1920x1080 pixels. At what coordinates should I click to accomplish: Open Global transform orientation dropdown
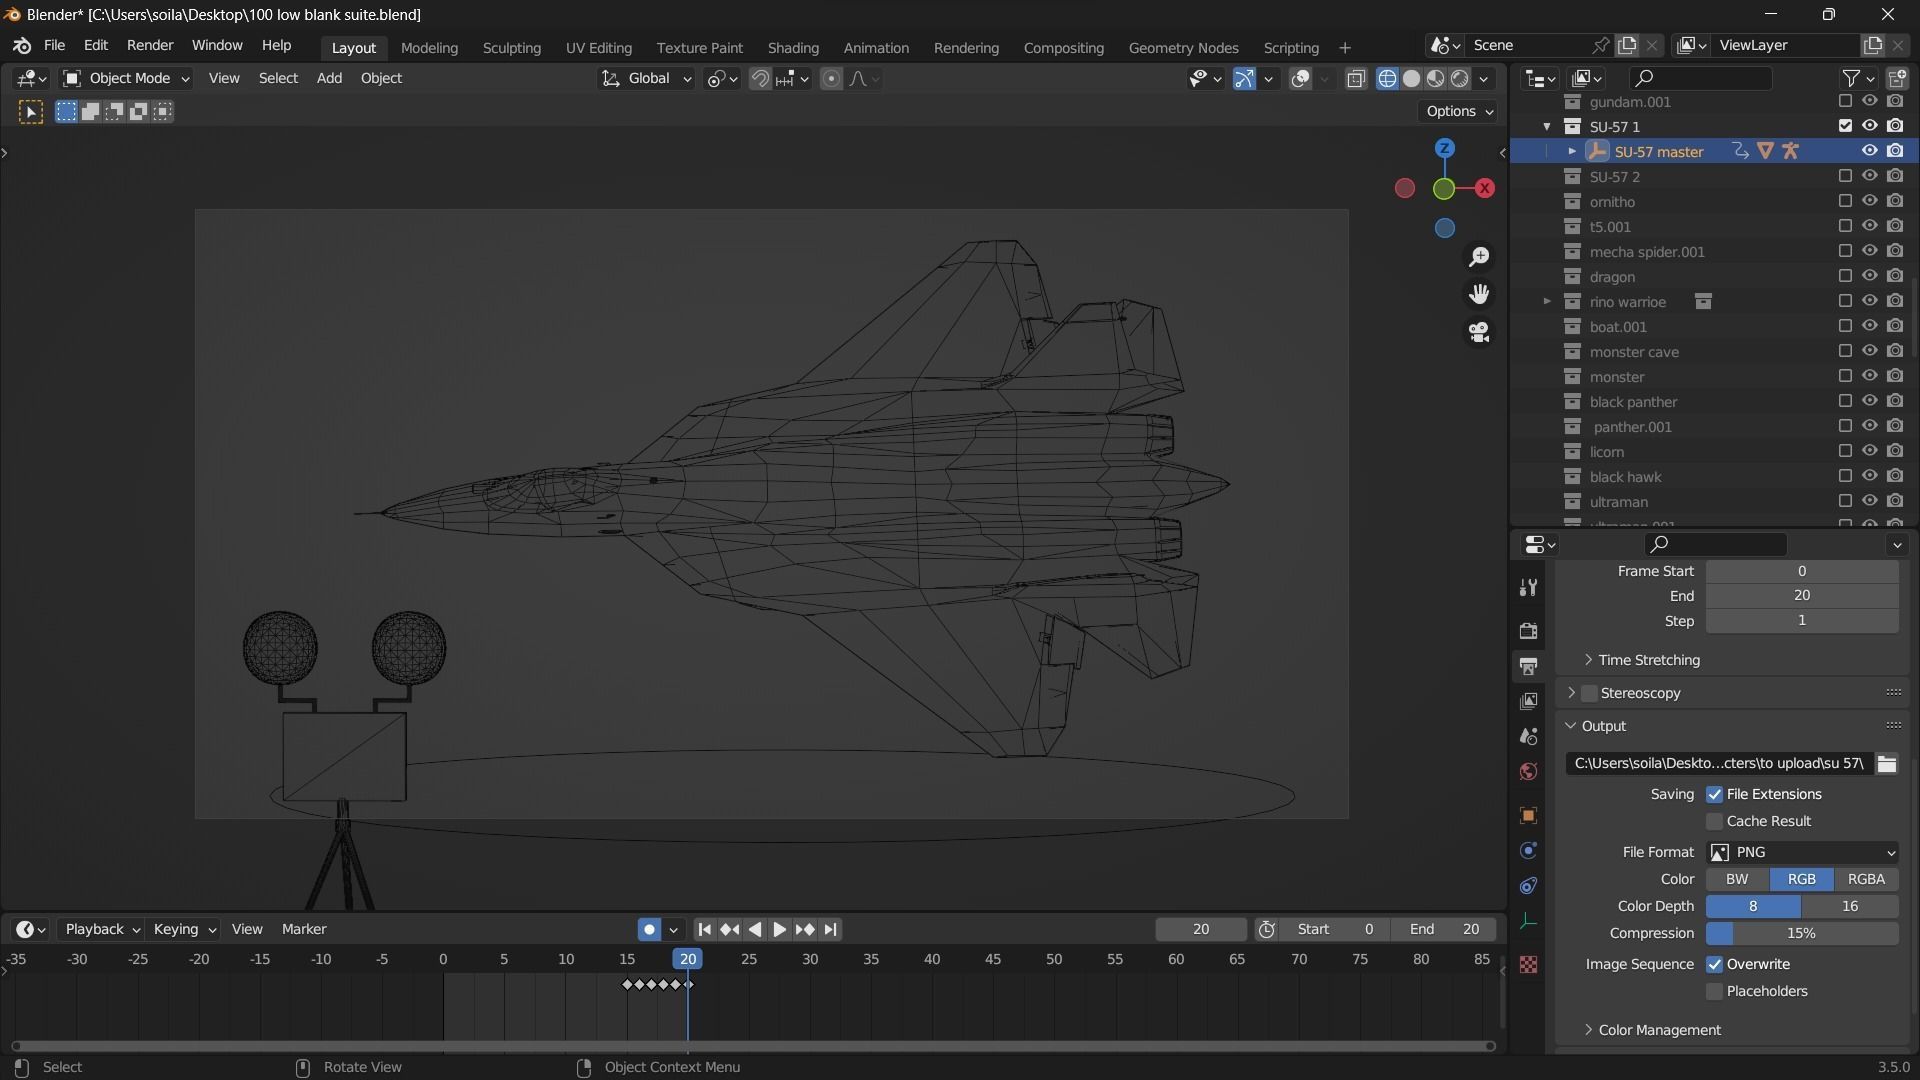tap(646, 79)
